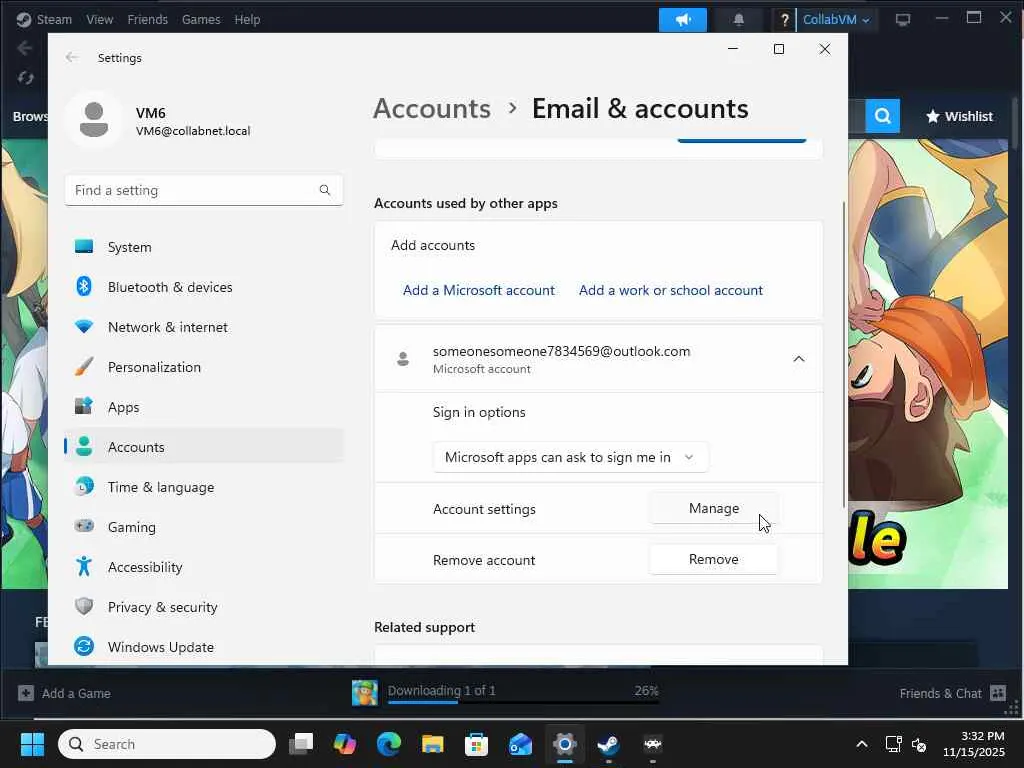
Task: Open Time & language settings
Action: coord(204,487)
